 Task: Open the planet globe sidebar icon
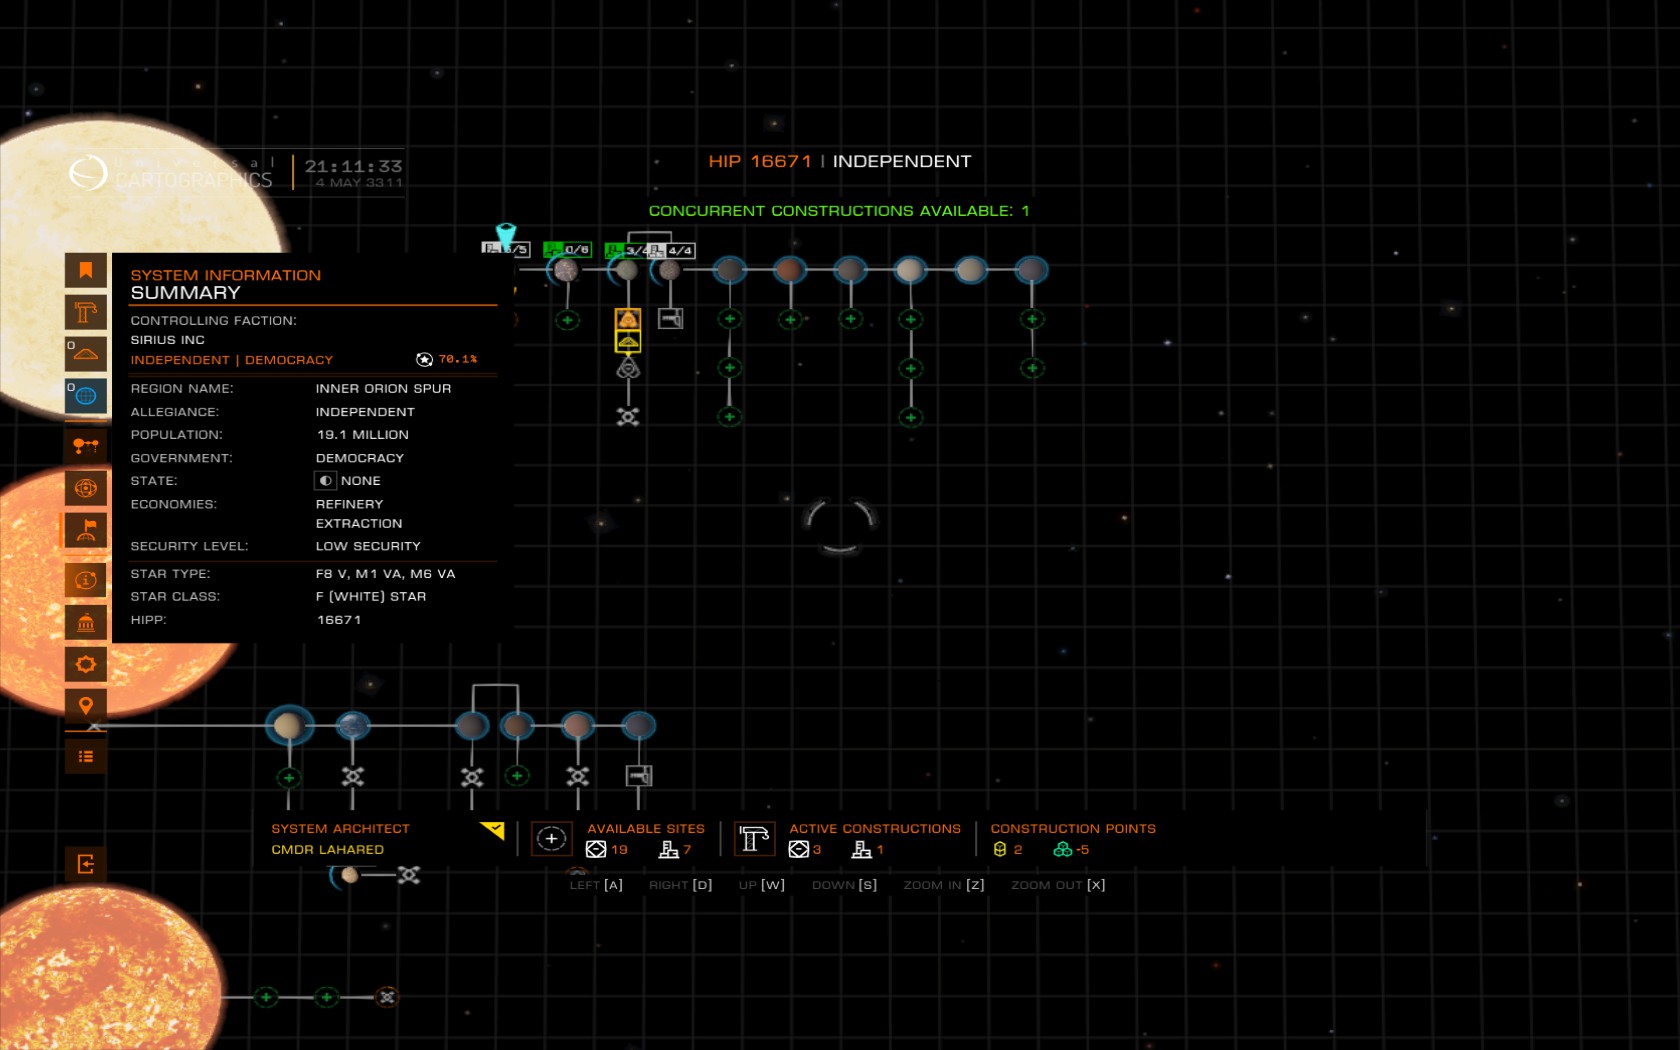click(86, 488)
